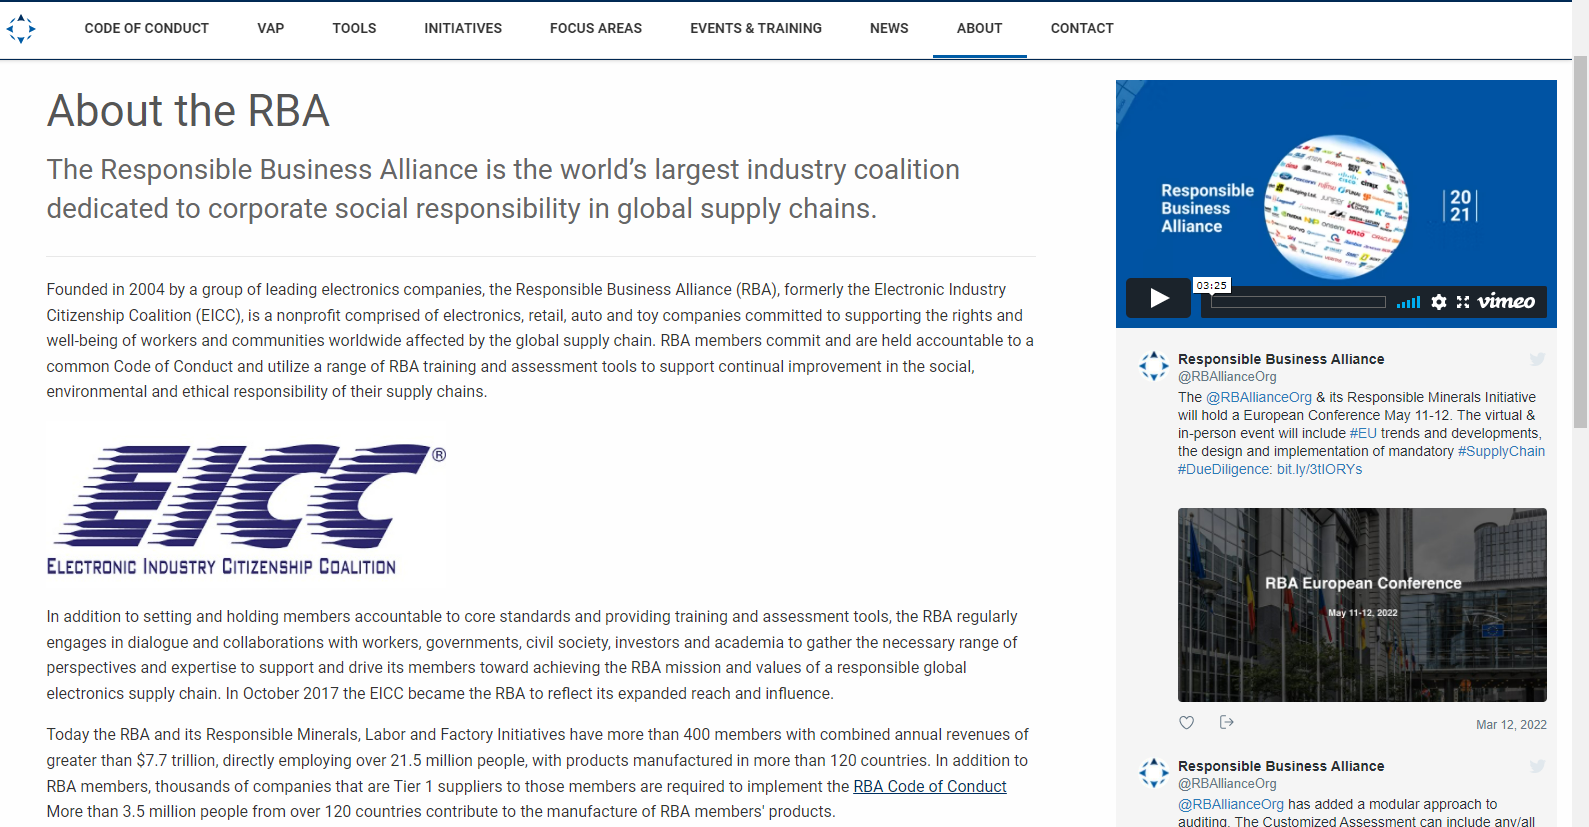Open the bit.ly/3tlORYs link
The image size is (1589, 827).
click(1319, 469)
